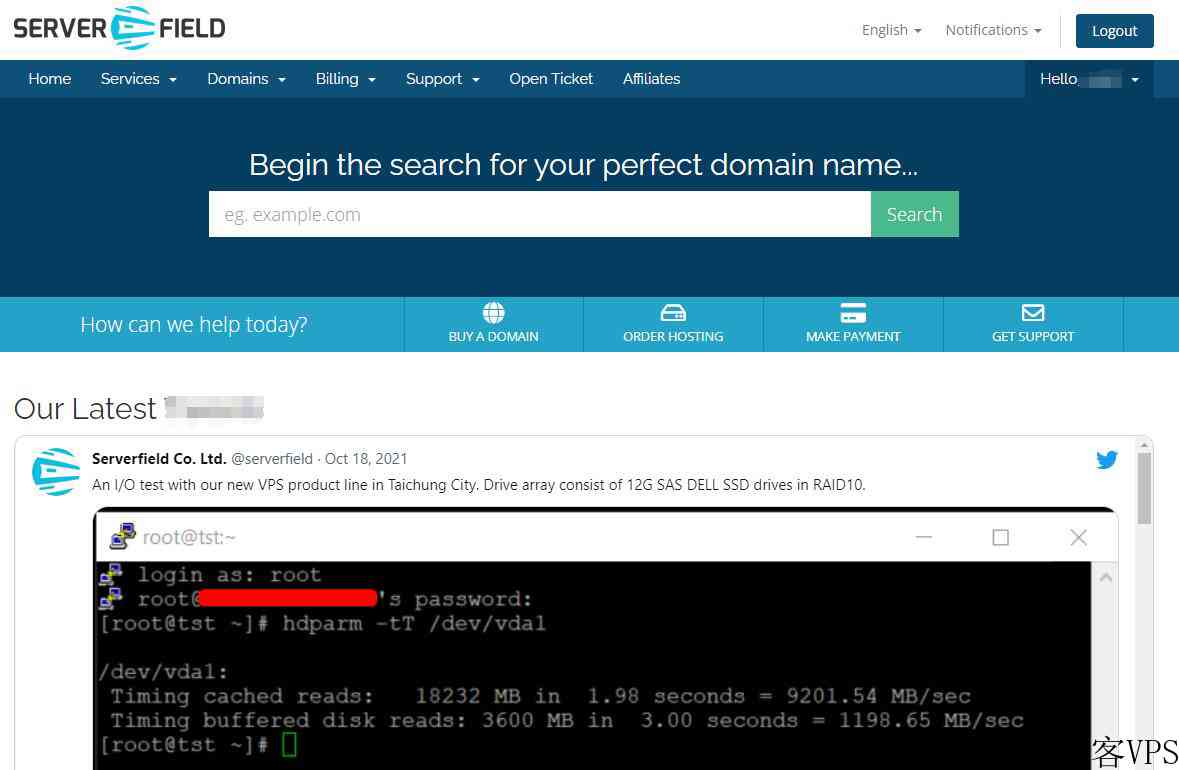
Task: Click the Logout button
Action: coord(1114,31)
